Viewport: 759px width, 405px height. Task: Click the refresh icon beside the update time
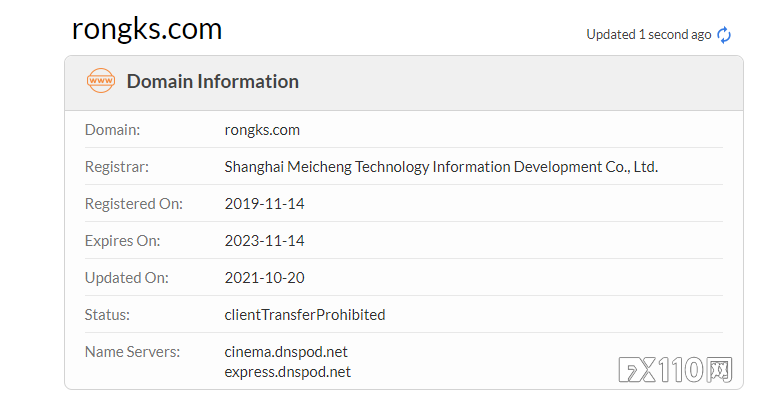[x=725, y=35]
